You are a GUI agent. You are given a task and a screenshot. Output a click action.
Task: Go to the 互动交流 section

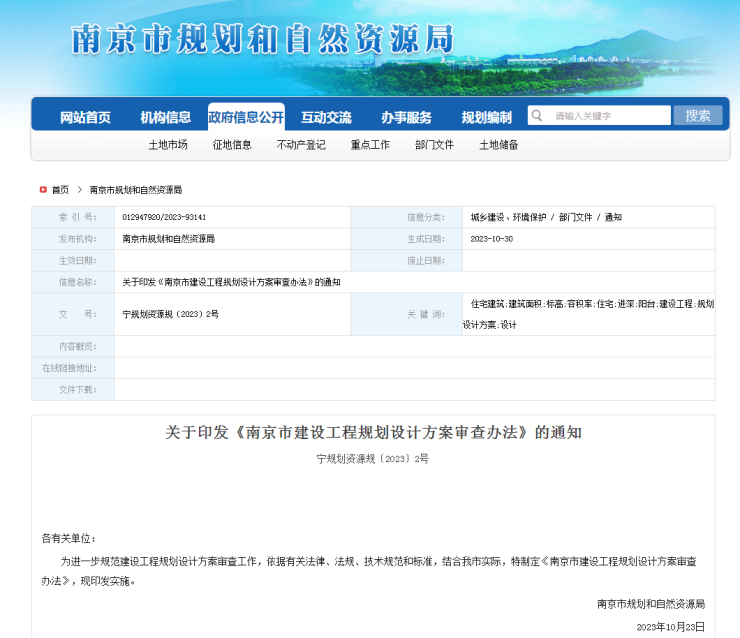tap(326, 117)
